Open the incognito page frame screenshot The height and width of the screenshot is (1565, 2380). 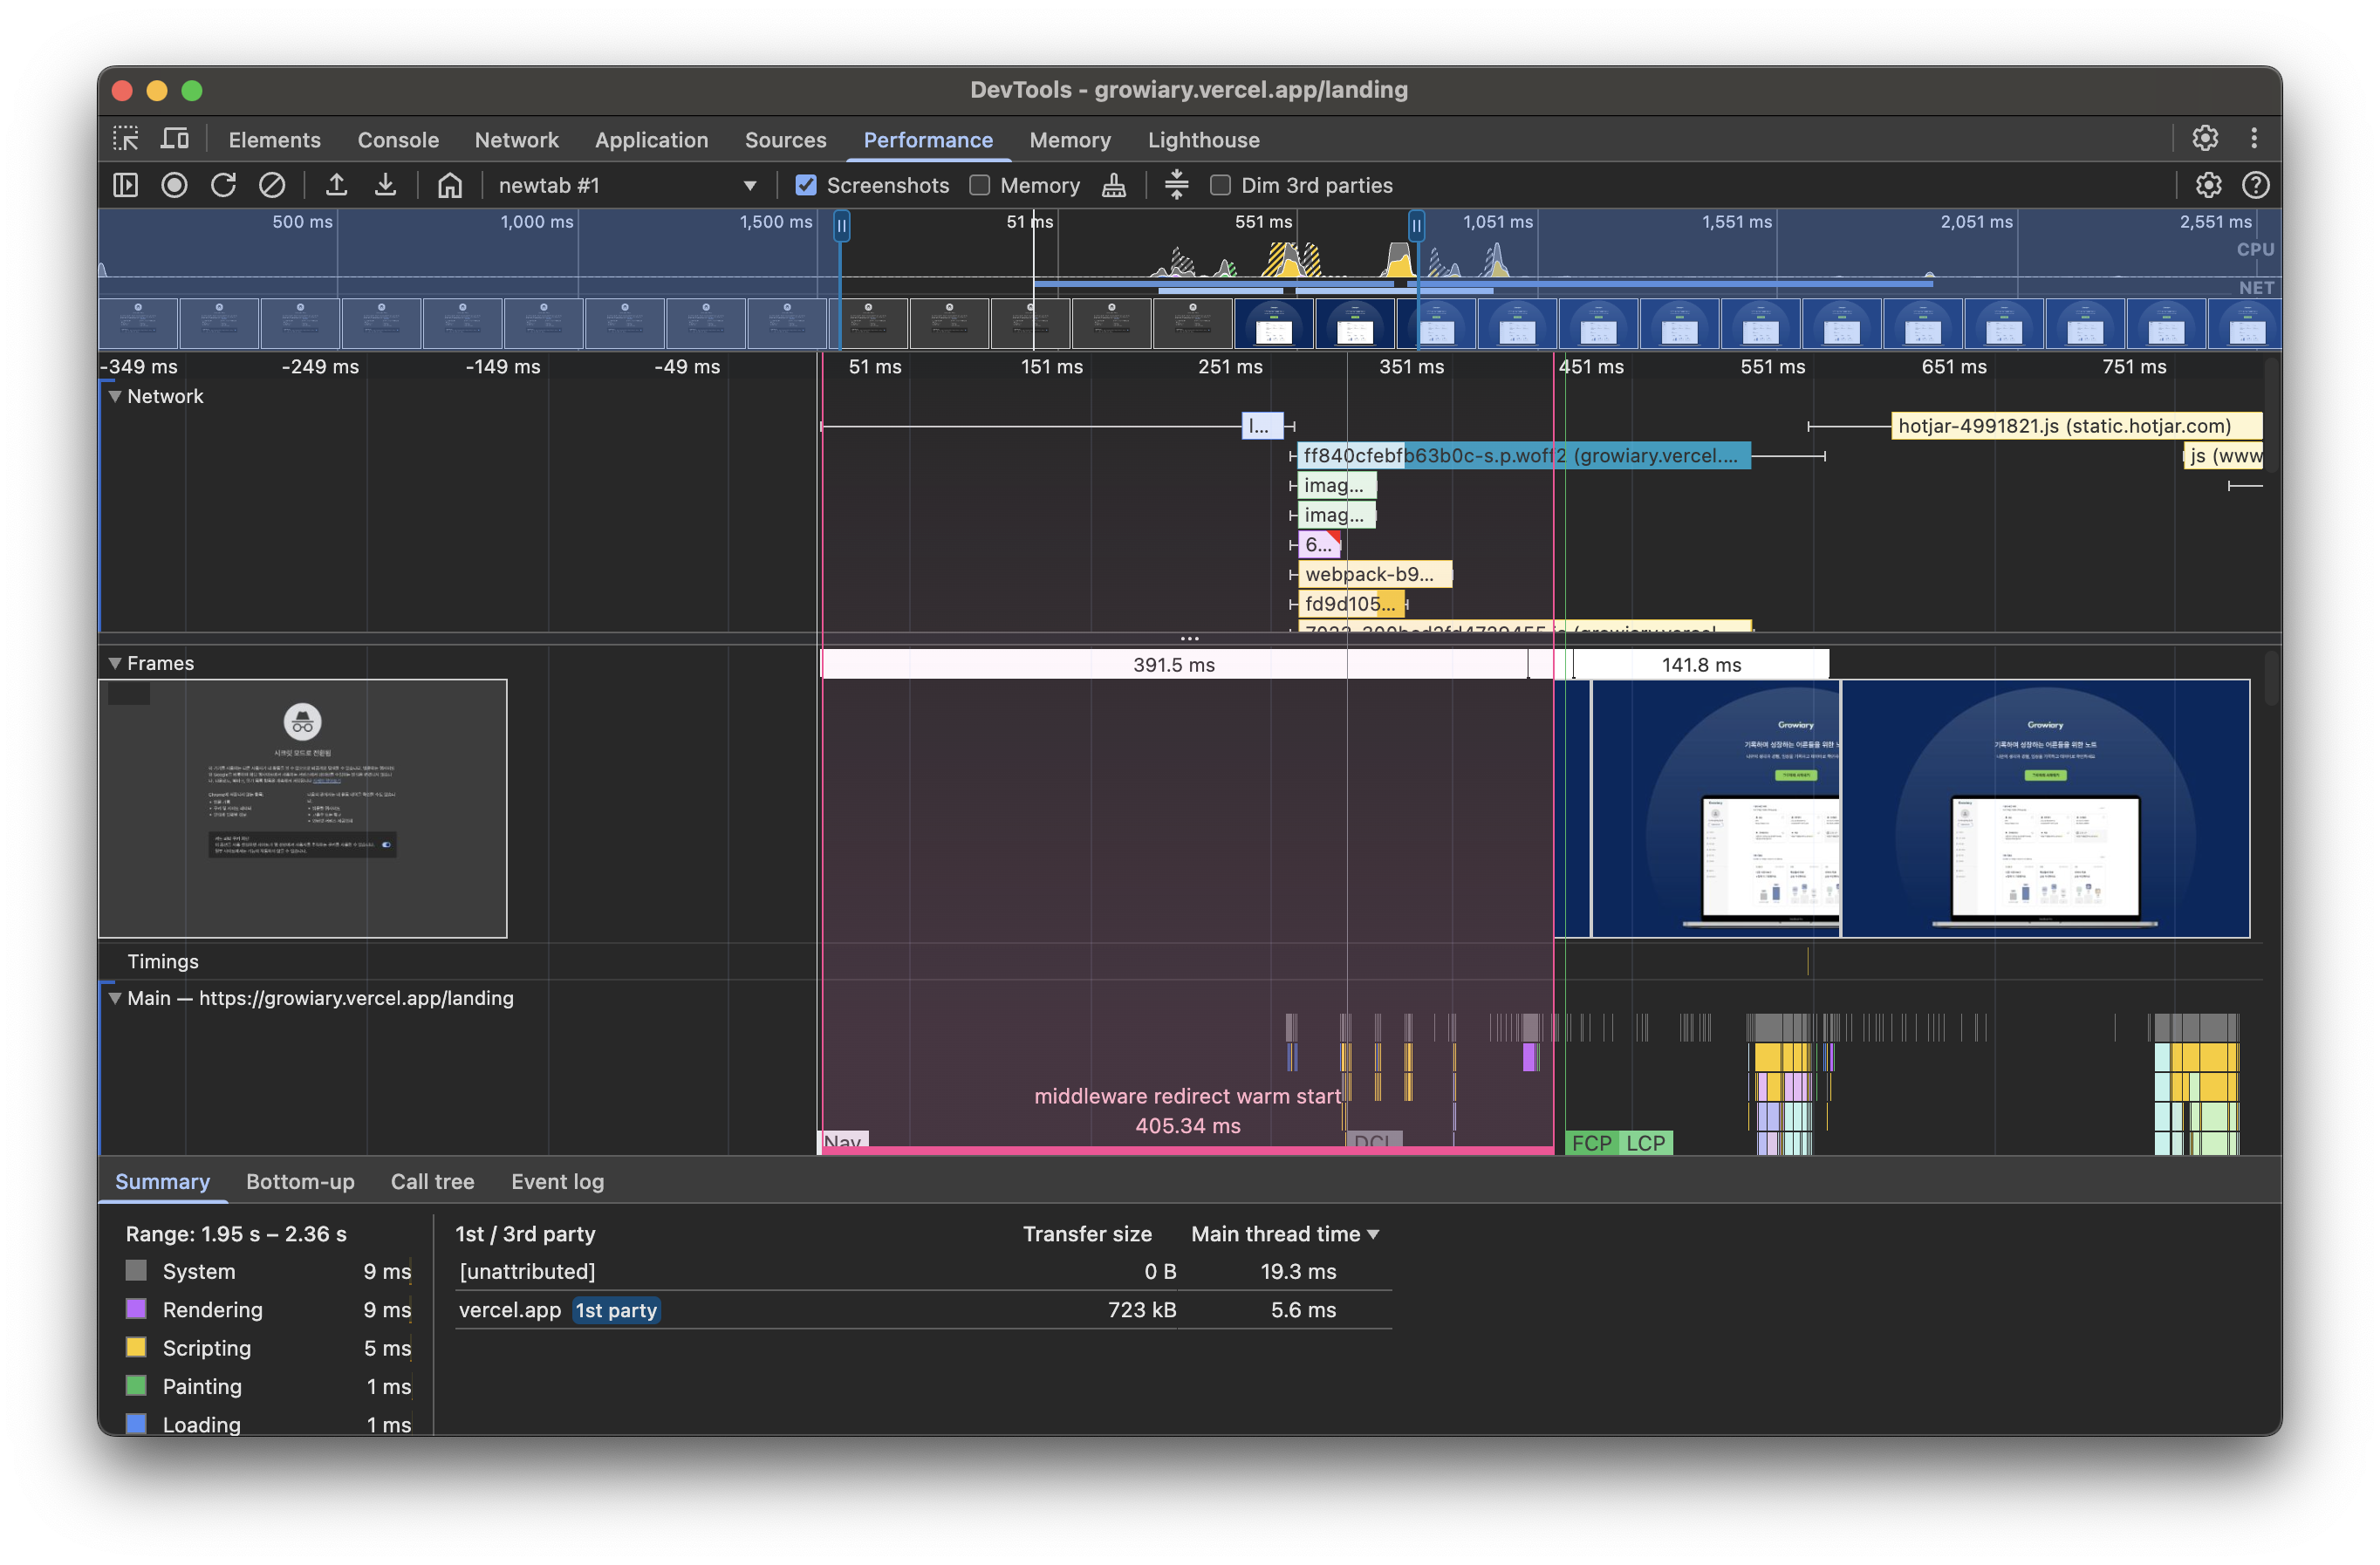[303, 808]
